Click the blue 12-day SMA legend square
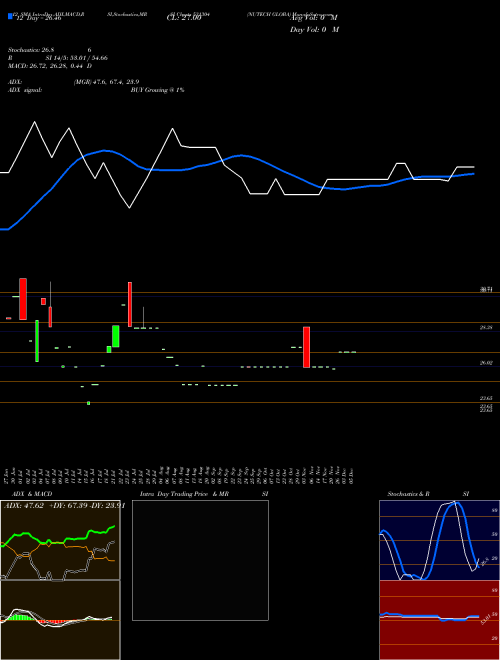500x660 pixels. click(10, 16)
